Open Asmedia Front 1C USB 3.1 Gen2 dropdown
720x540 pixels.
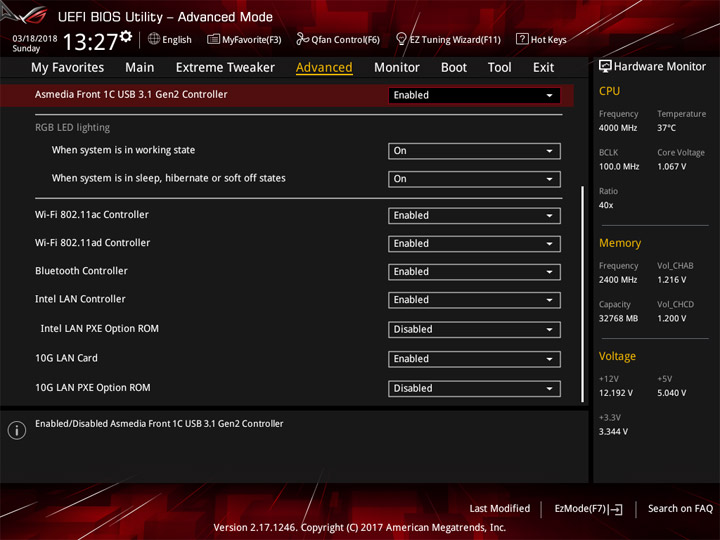coord(474,96)
